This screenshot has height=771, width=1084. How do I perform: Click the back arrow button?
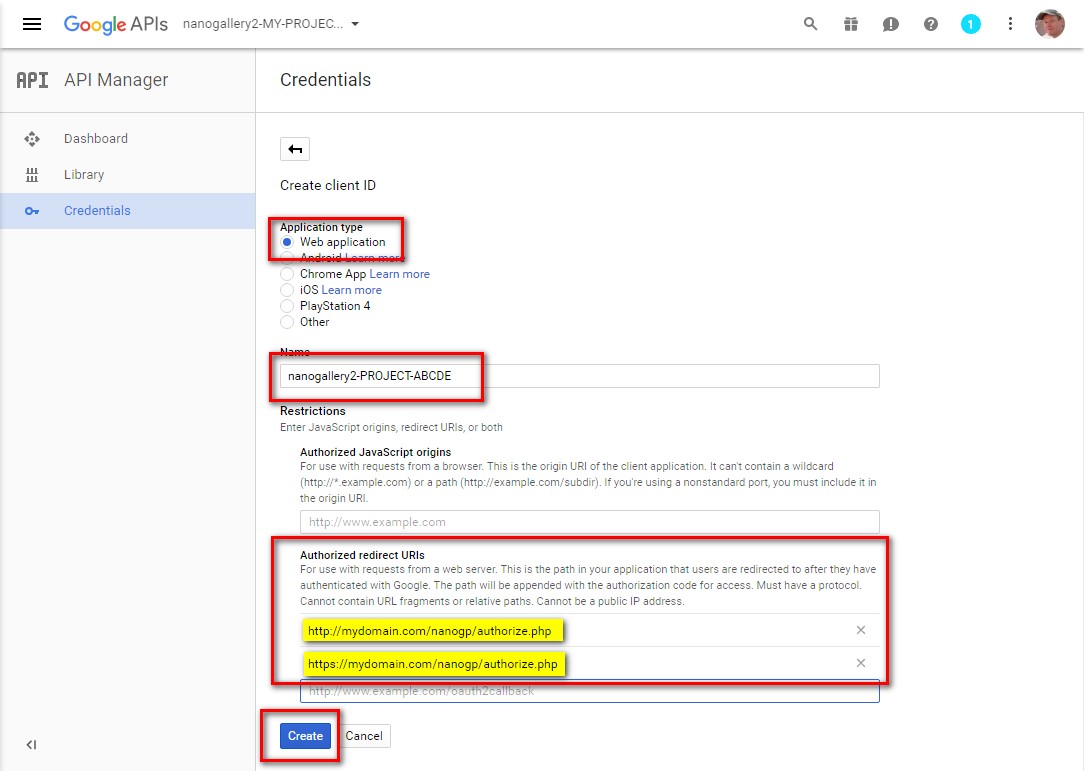[295, 150]
